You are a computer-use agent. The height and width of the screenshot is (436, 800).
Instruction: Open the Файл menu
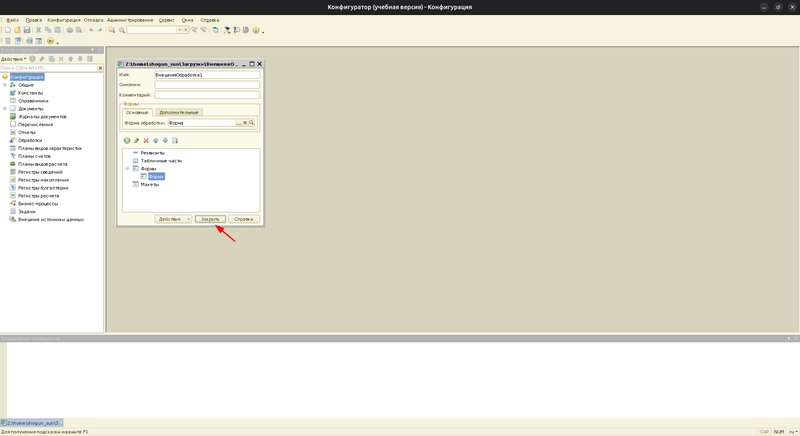pos(12,20)
